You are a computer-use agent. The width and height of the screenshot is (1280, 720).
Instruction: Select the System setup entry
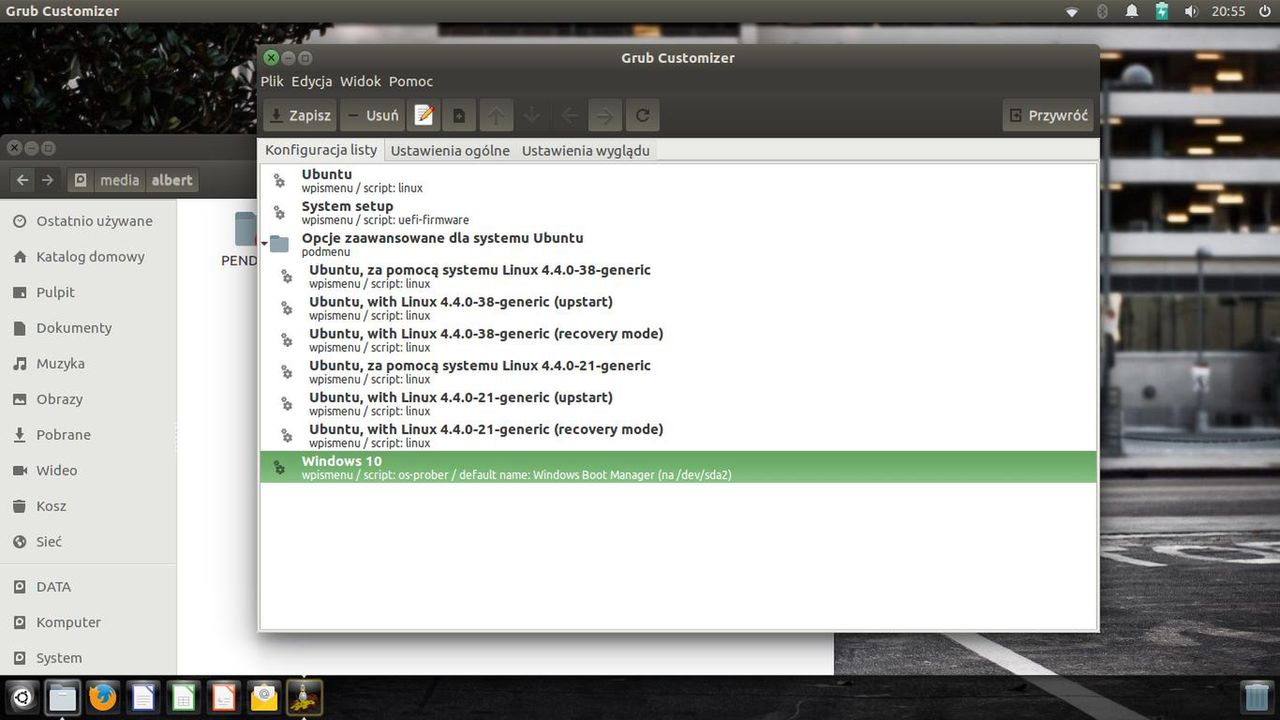coord(678,212)
